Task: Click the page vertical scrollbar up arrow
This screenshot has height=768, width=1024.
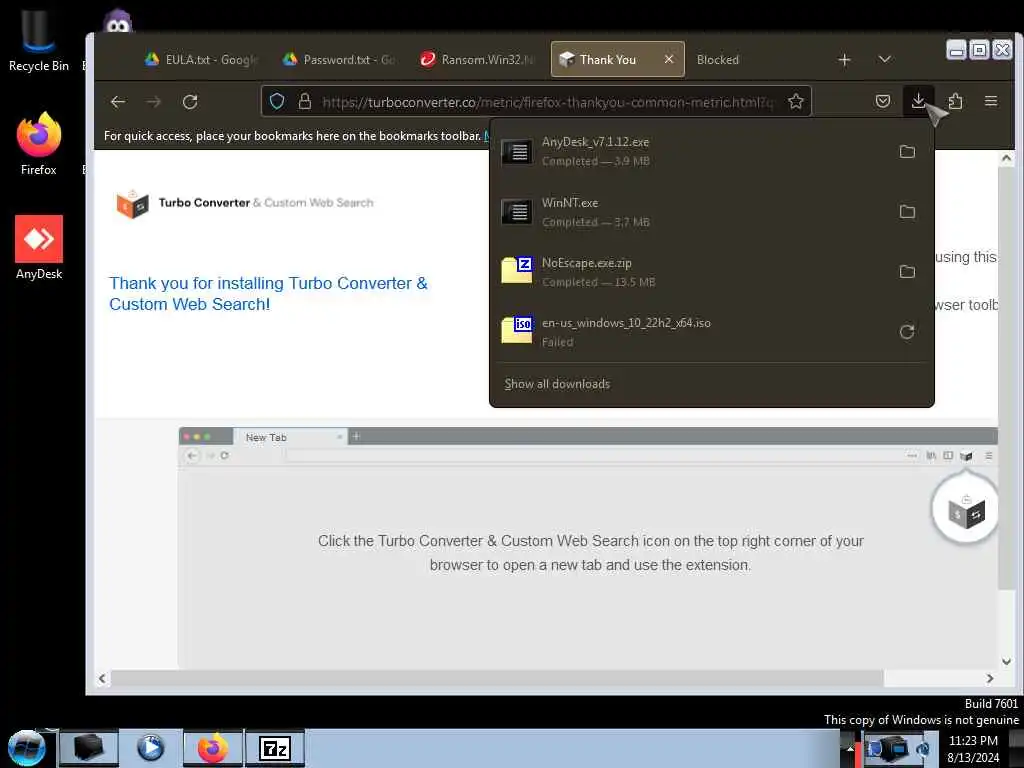Action: coord(1006,159)
